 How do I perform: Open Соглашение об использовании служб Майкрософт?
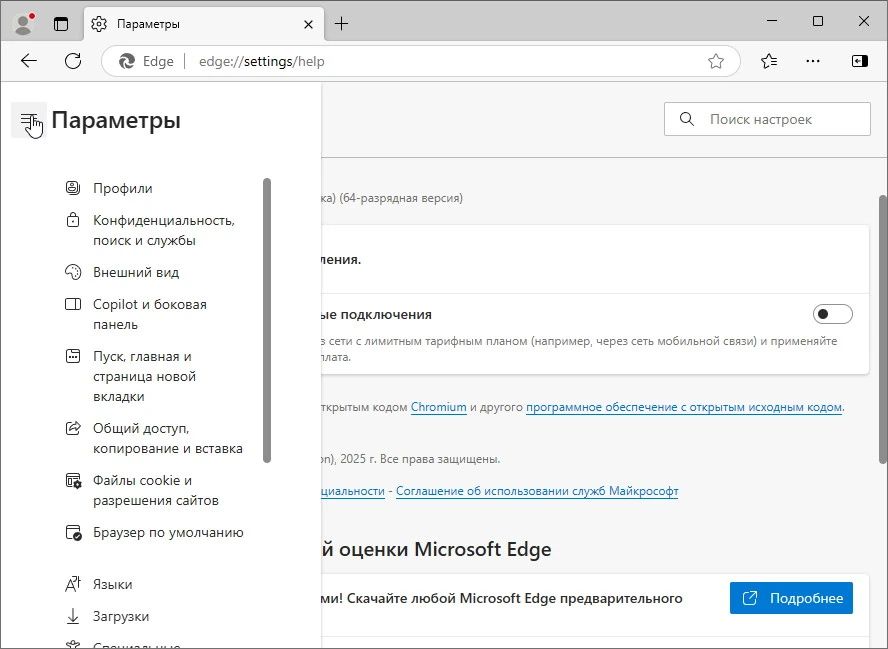click(x=537, y=490)
